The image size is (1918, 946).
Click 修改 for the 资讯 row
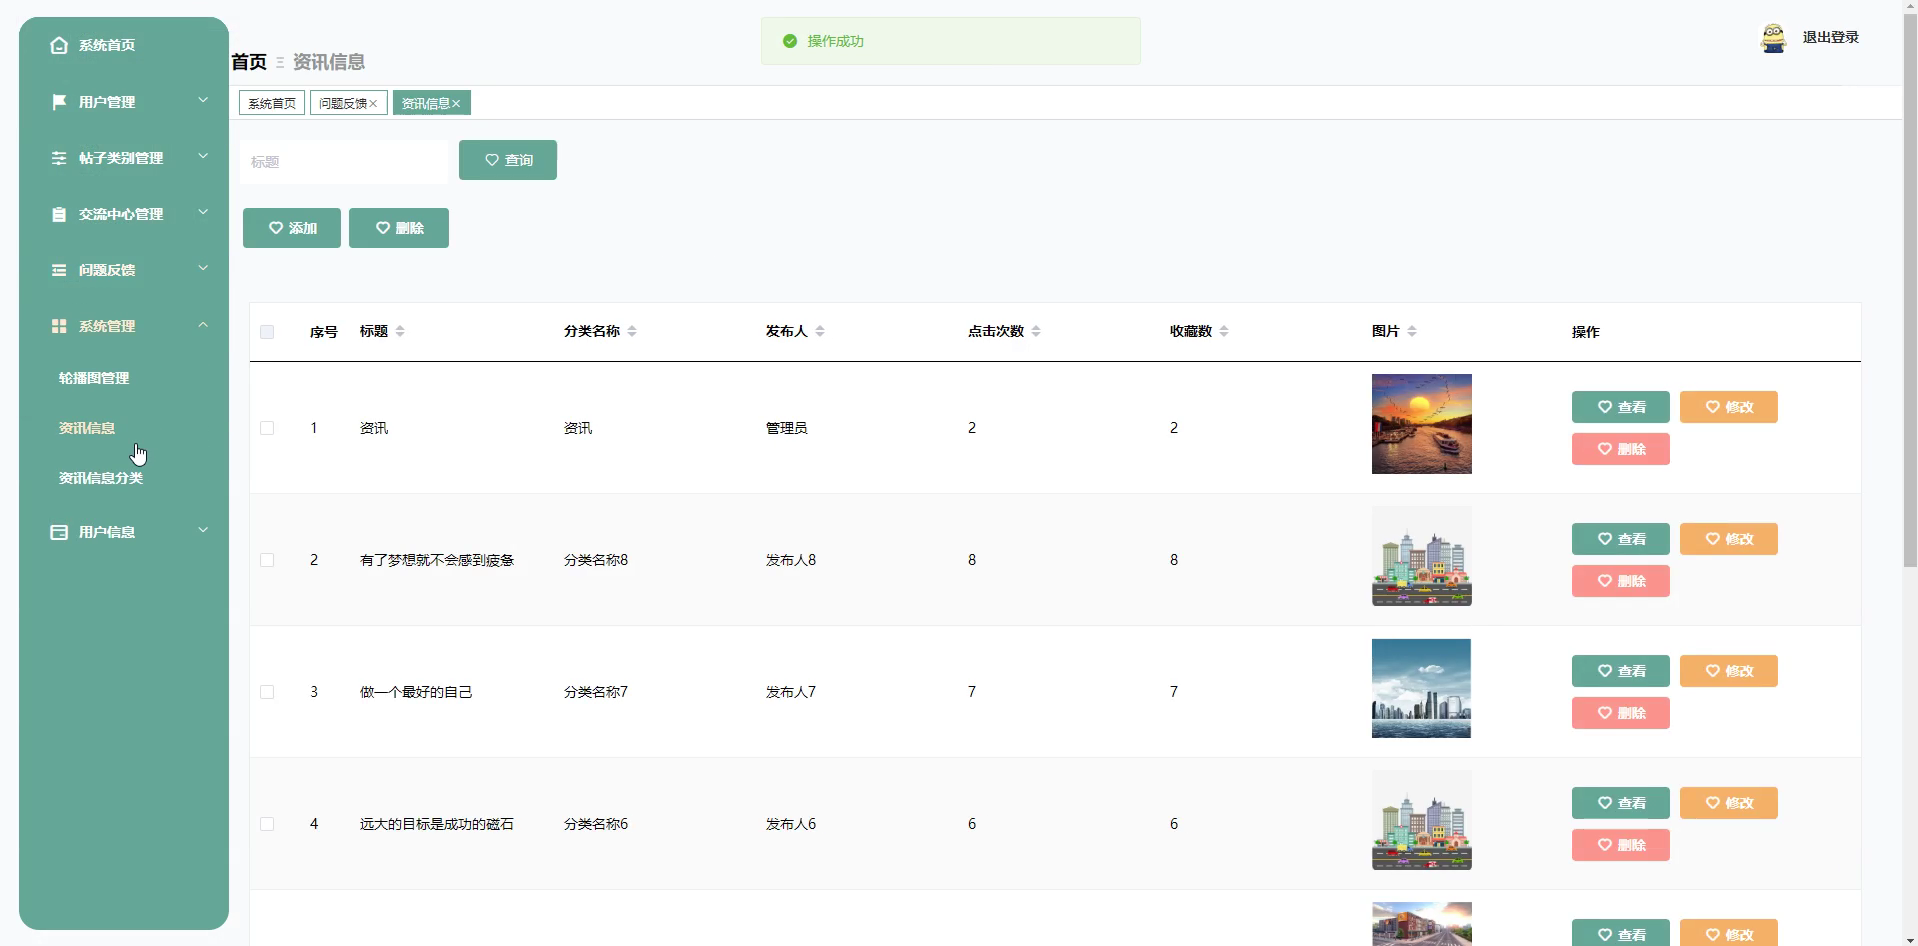(1729, 407)
